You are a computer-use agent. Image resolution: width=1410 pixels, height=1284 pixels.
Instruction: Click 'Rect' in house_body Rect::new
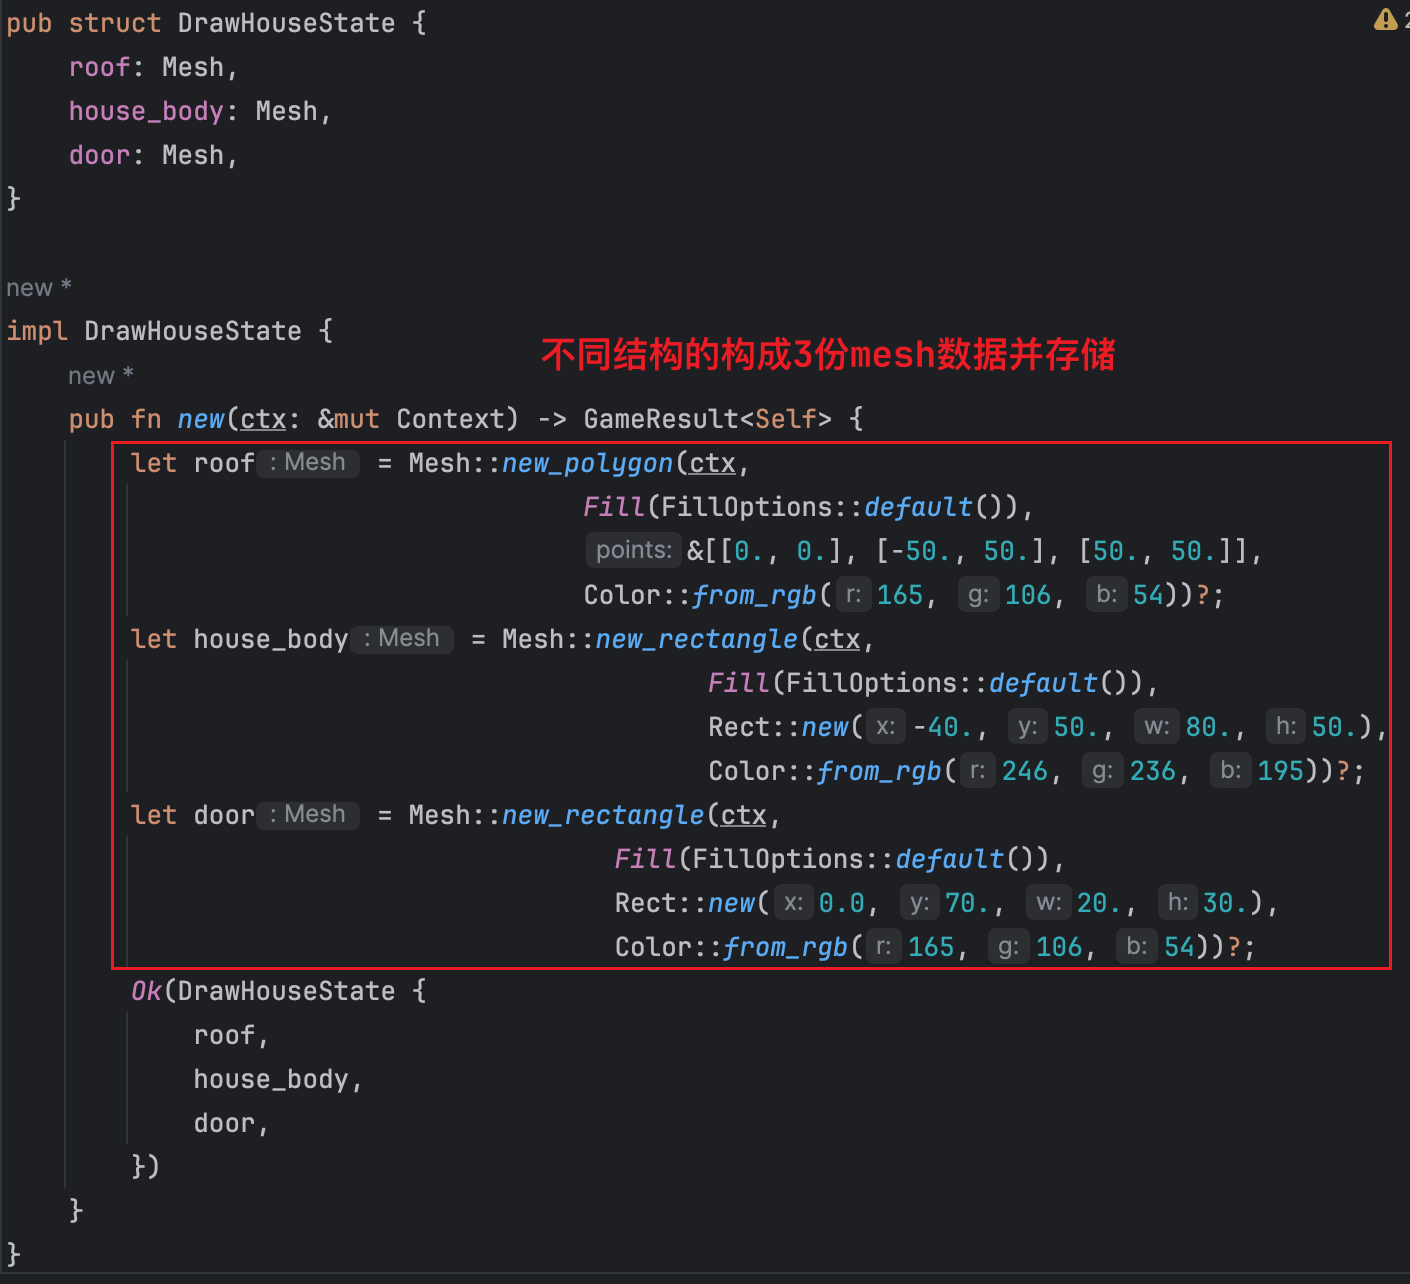(739, 727)
